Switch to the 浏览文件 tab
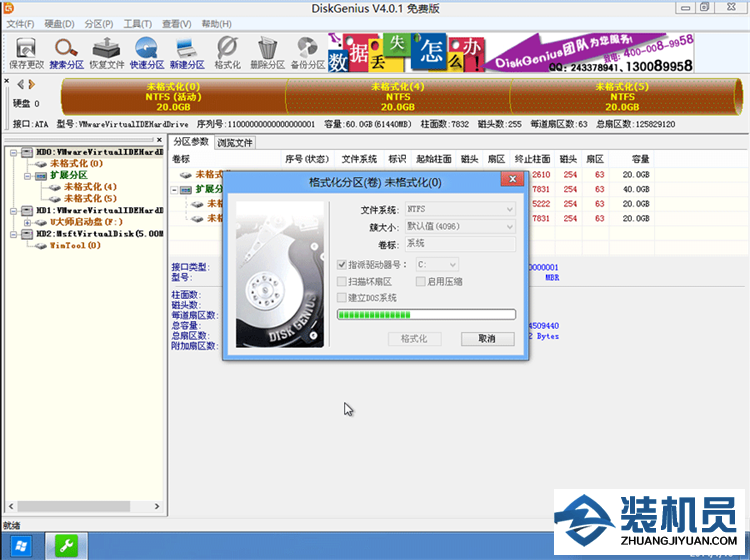Image resolution: width=750 pixels, height=560 pixels. [235, 143]
